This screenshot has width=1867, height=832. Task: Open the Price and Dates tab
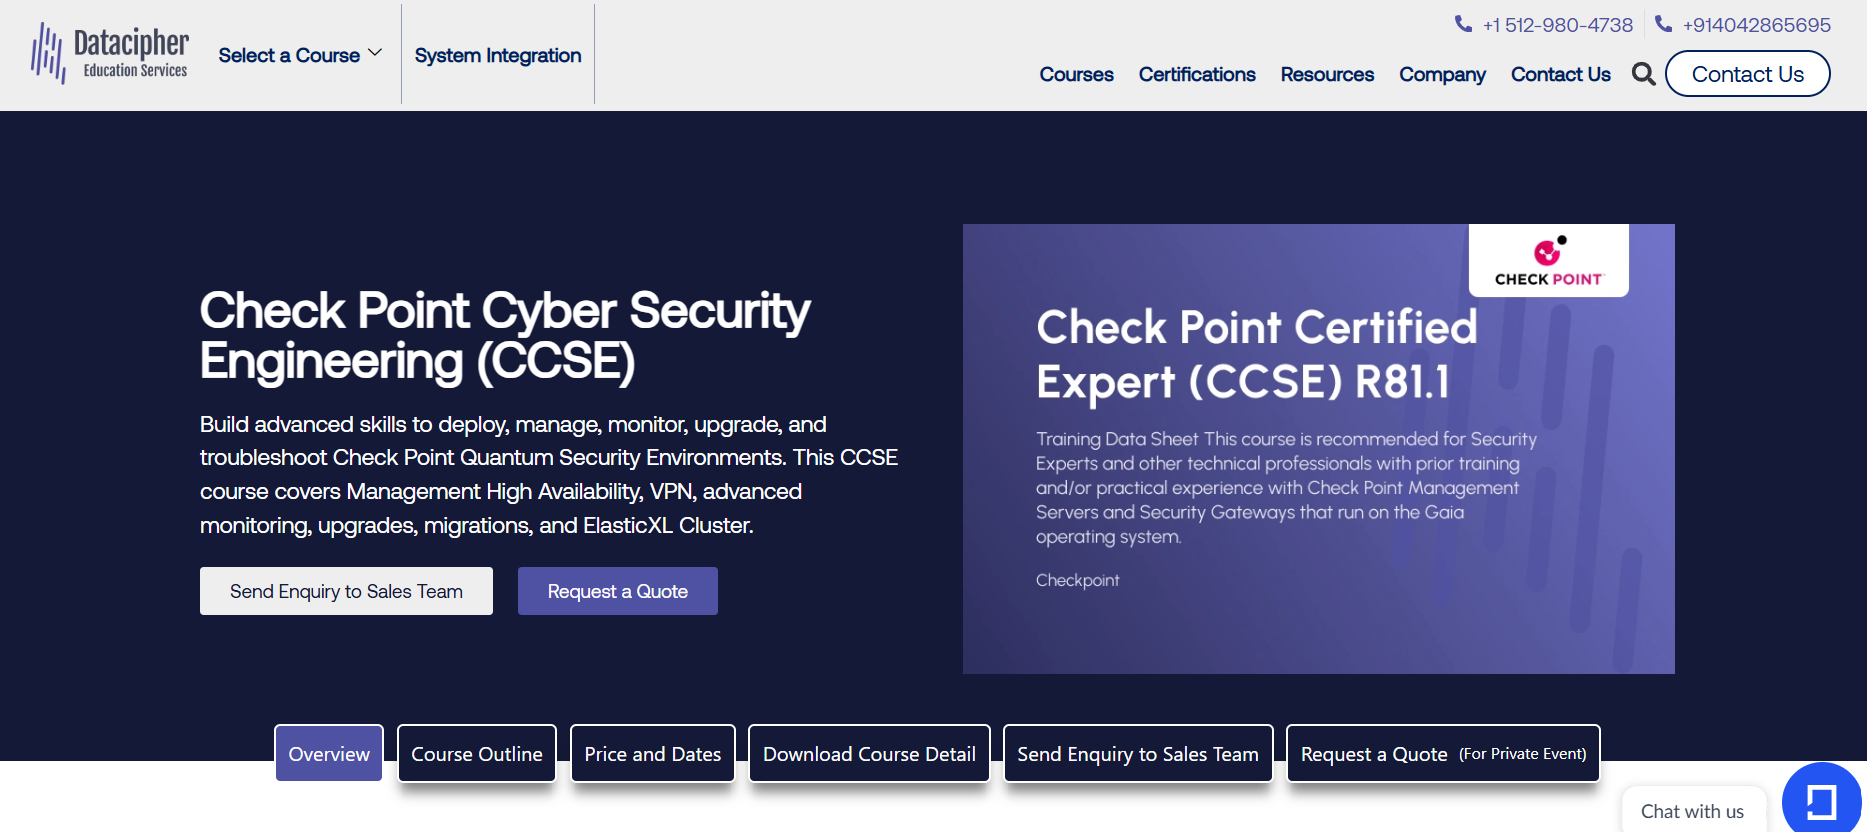click(x=652, y=753)
